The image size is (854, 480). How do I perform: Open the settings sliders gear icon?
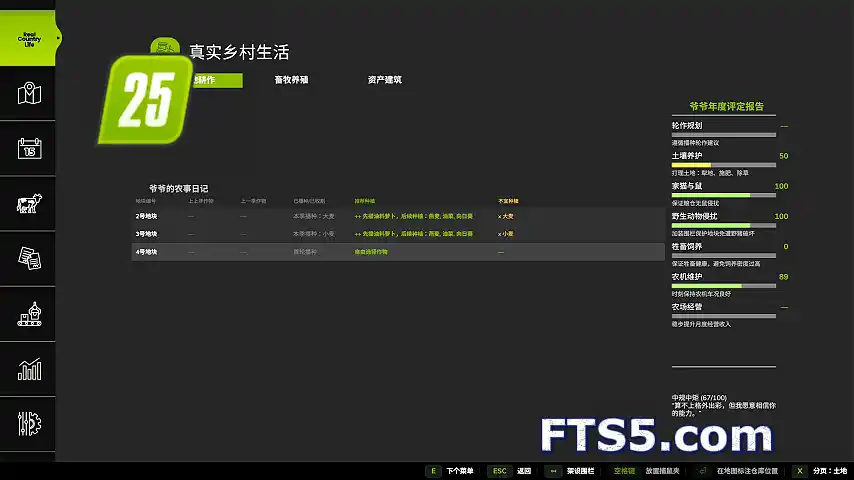click(x=29, y=424)
